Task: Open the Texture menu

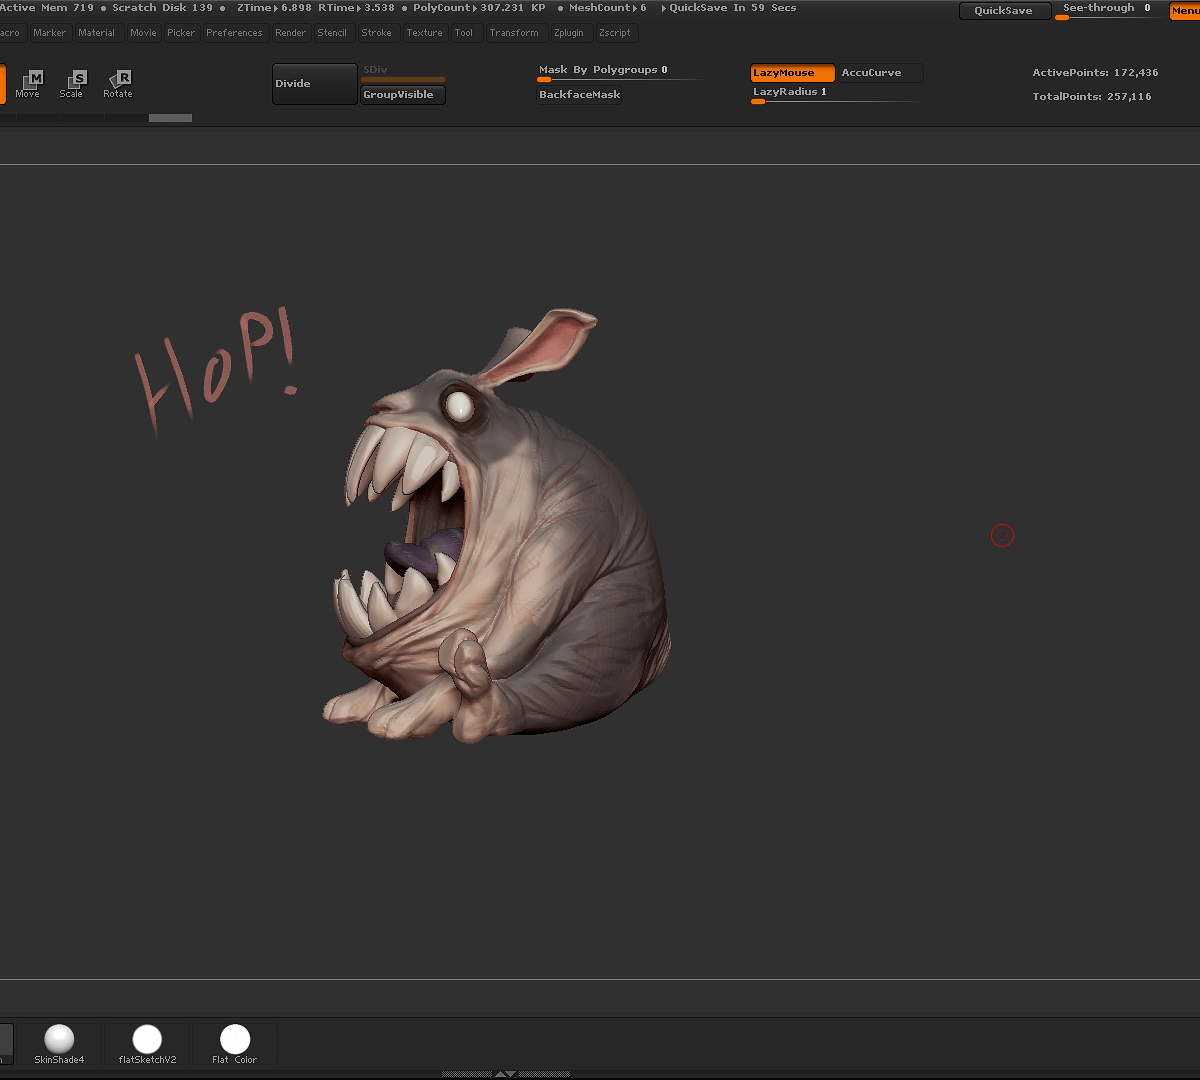Action: coord(424,33)
